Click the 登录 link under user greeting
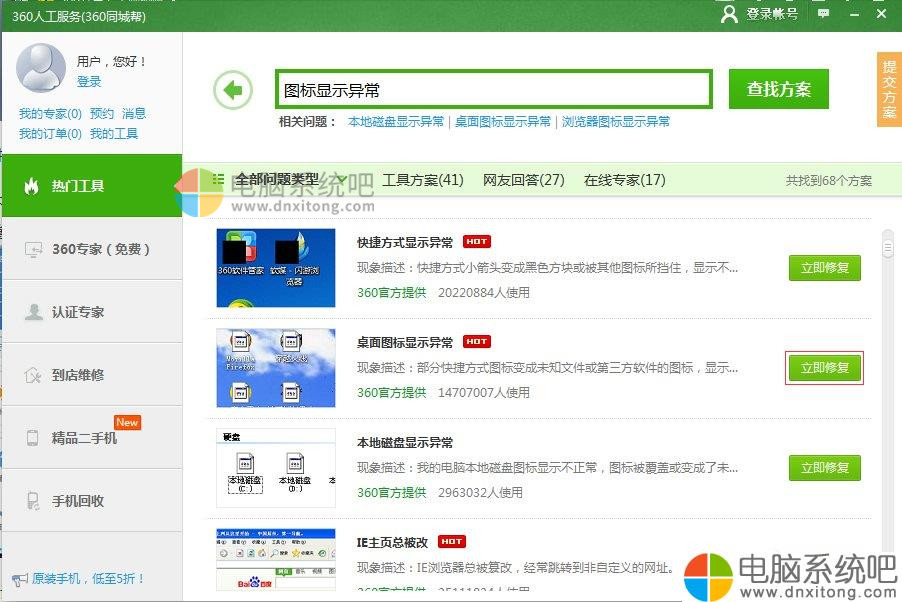 [89, 81]
